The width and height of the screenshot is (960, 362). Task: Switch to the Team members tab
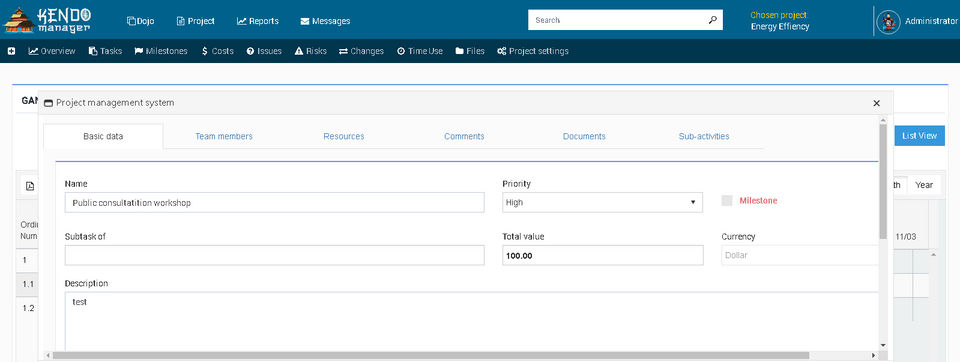point(223,137)
